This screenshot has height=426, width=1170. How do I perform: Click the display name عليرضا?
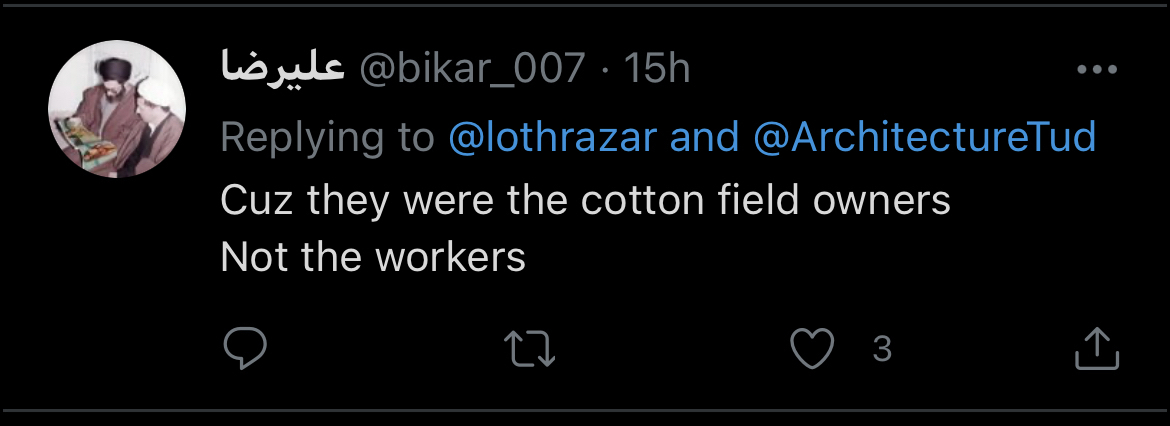point(282,69)
